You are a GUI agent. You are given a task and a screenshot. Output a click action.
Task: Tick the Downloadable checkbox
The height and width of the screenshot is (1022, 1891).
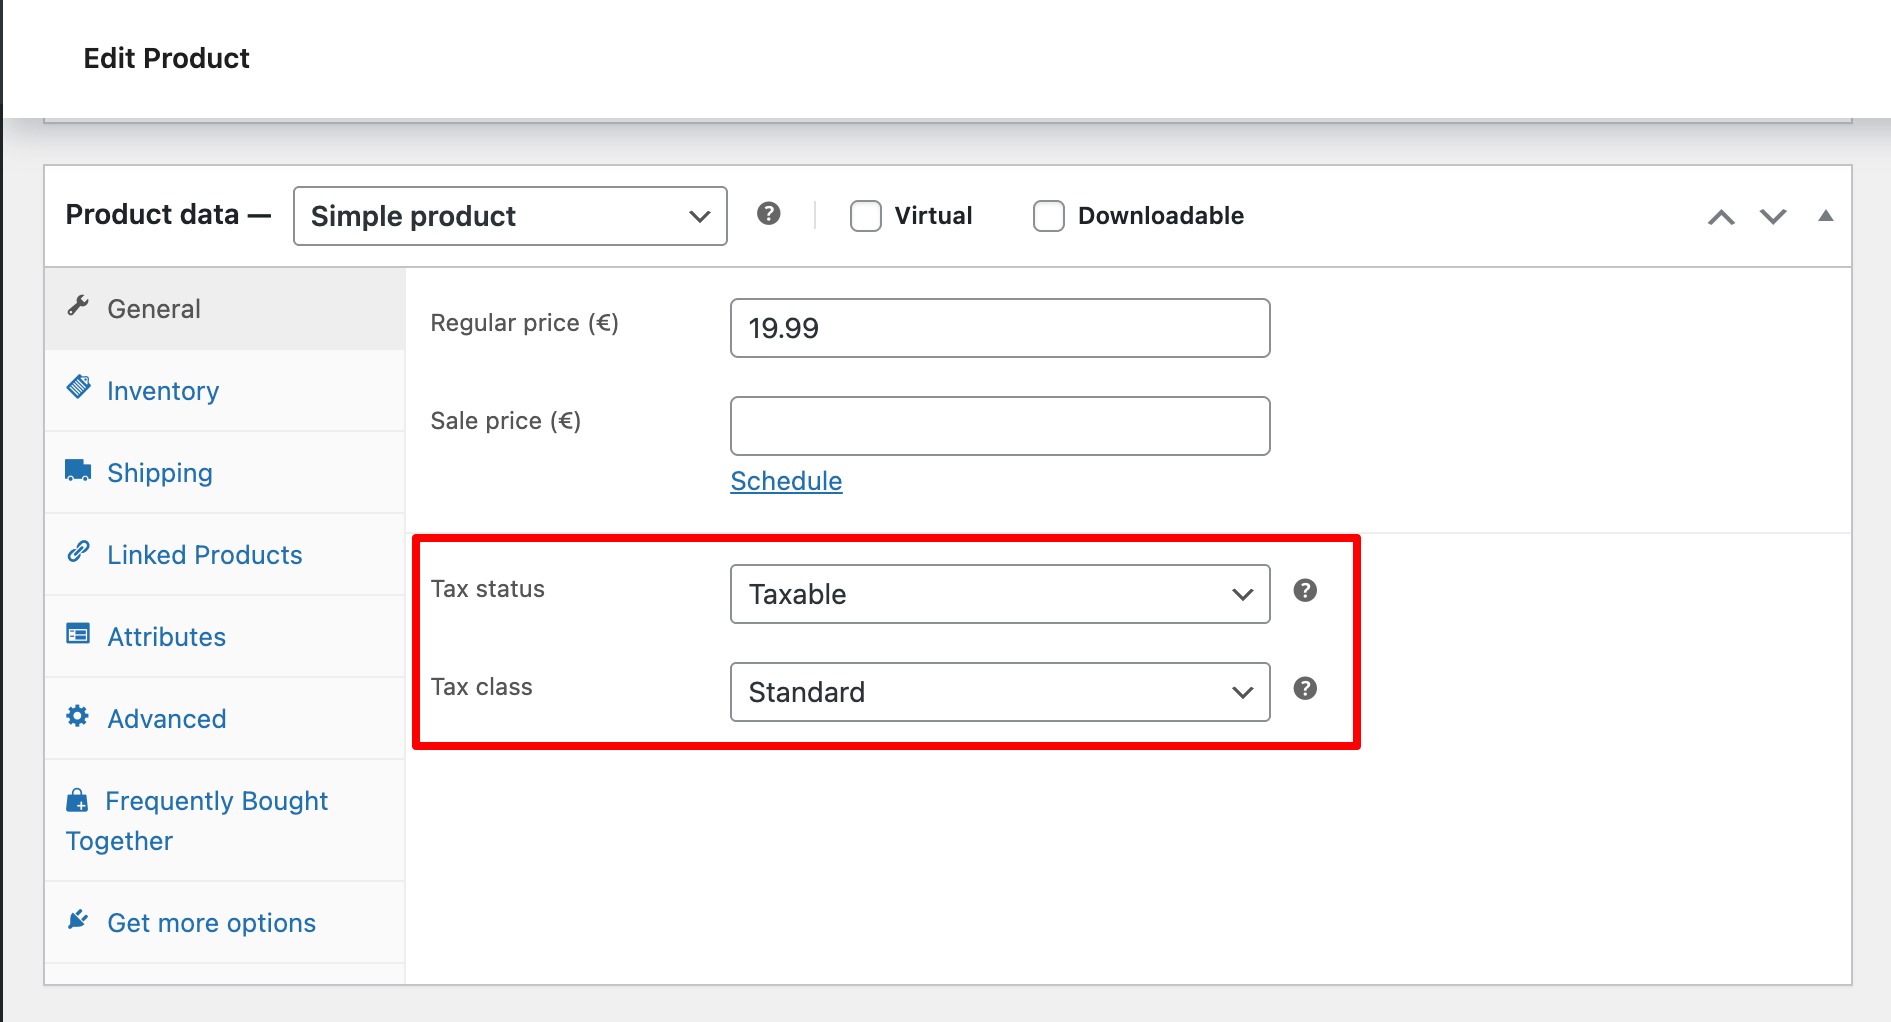point(1048,216)
